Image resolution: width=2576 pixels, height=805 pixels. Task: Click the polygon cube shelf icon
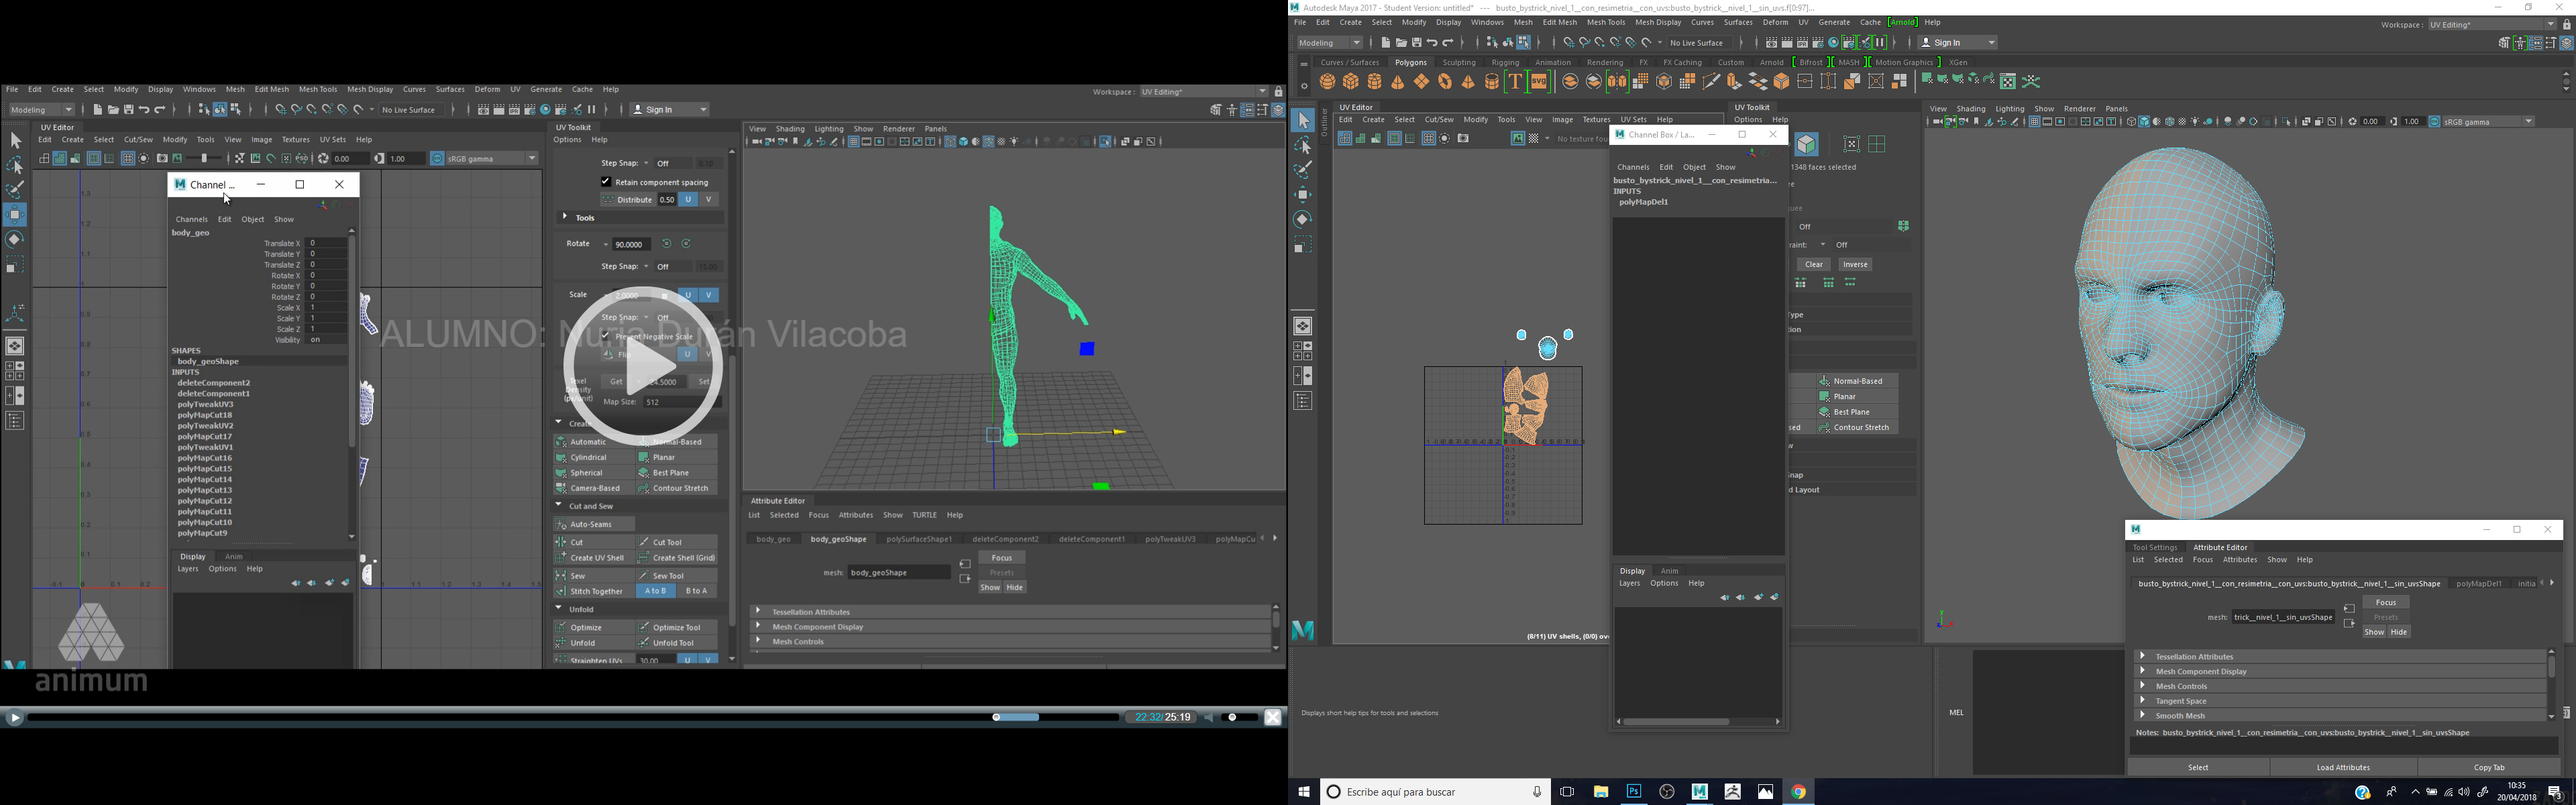tap(1351, 82)
